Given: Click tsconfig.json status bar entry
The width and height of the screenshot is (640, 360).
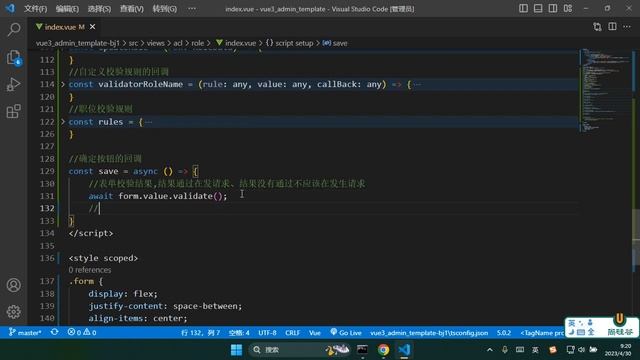Looking at the screenshot, I should pyautogui.click(x=429, y=333).
